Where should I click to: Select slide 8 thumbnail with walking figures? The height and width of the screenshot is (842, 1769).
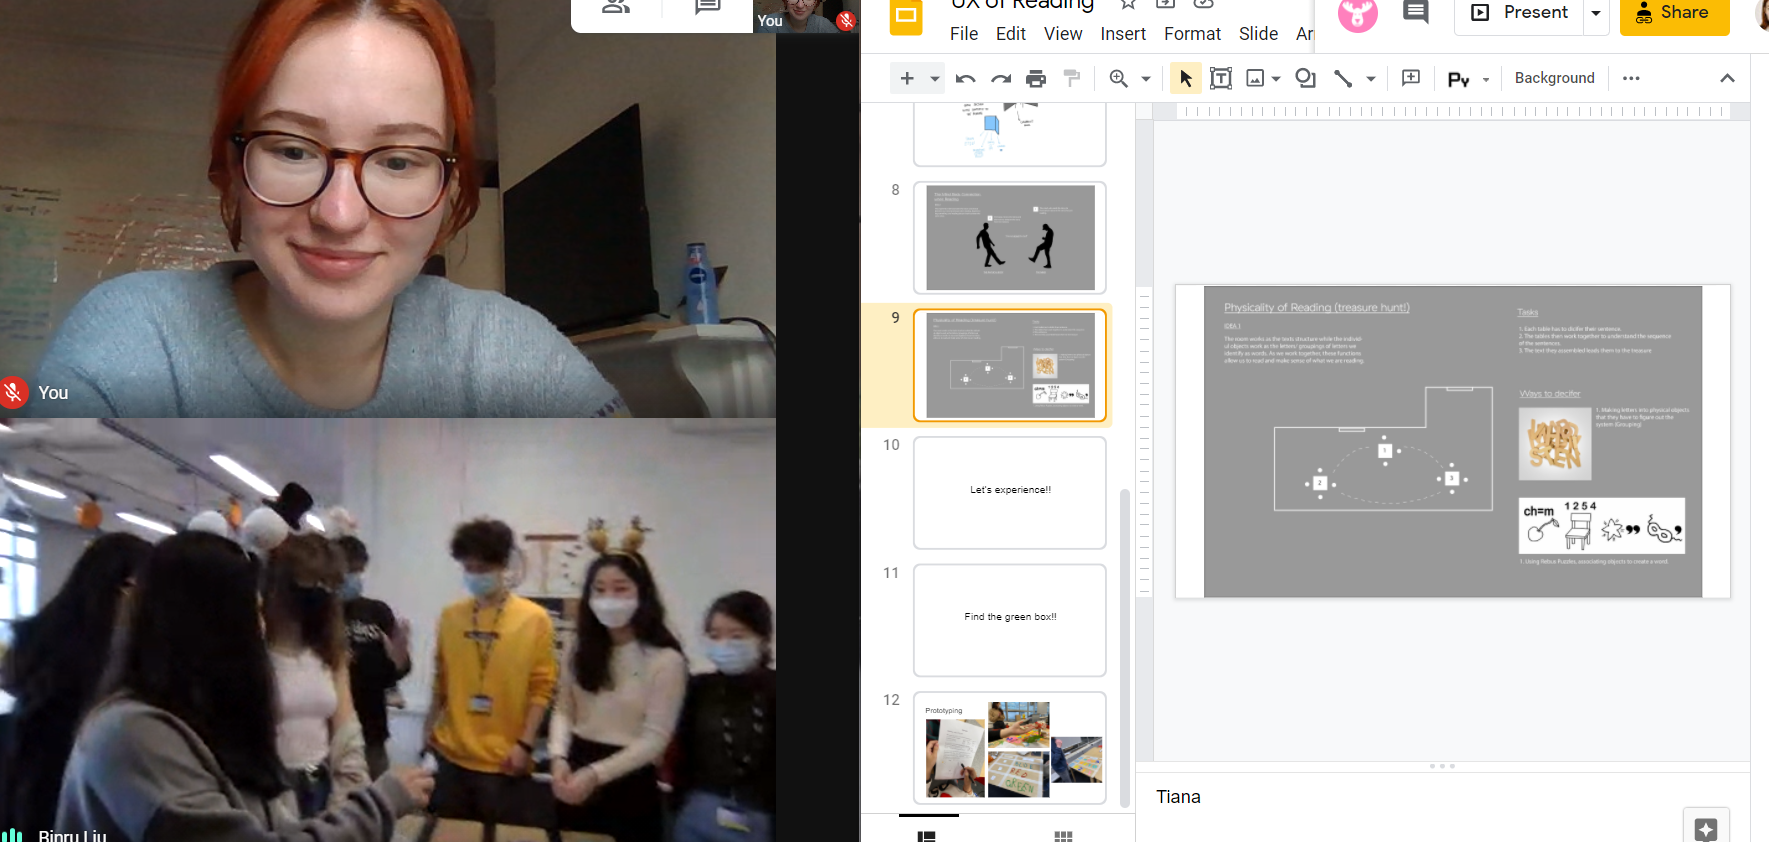click(1010, 238)
